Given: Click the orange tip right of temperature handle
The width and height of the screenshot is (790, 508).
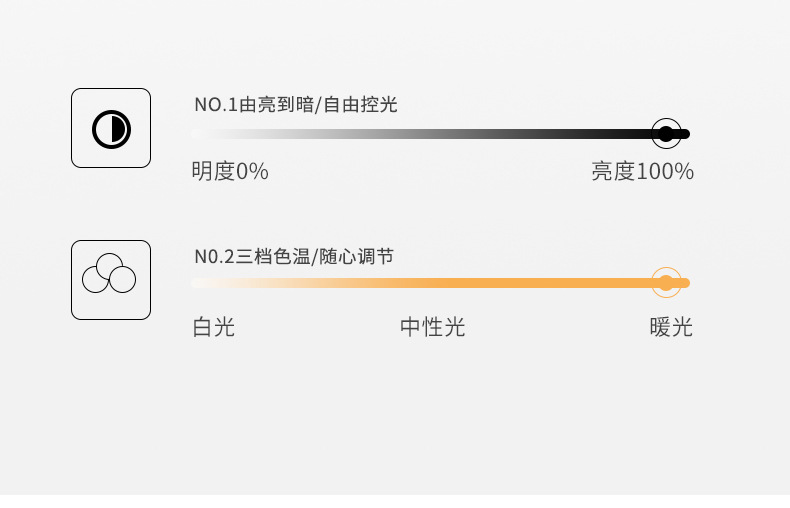Looking at the screenshot, I should (x=685, y=283).
